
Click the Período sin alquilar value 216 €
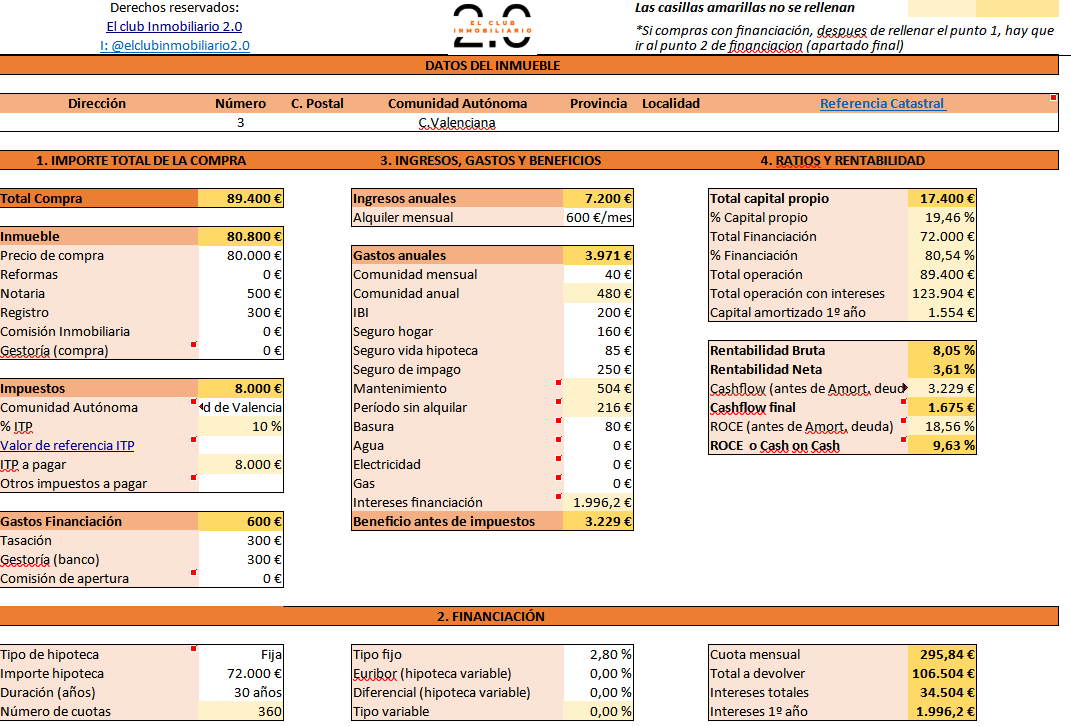coord(598,408)
